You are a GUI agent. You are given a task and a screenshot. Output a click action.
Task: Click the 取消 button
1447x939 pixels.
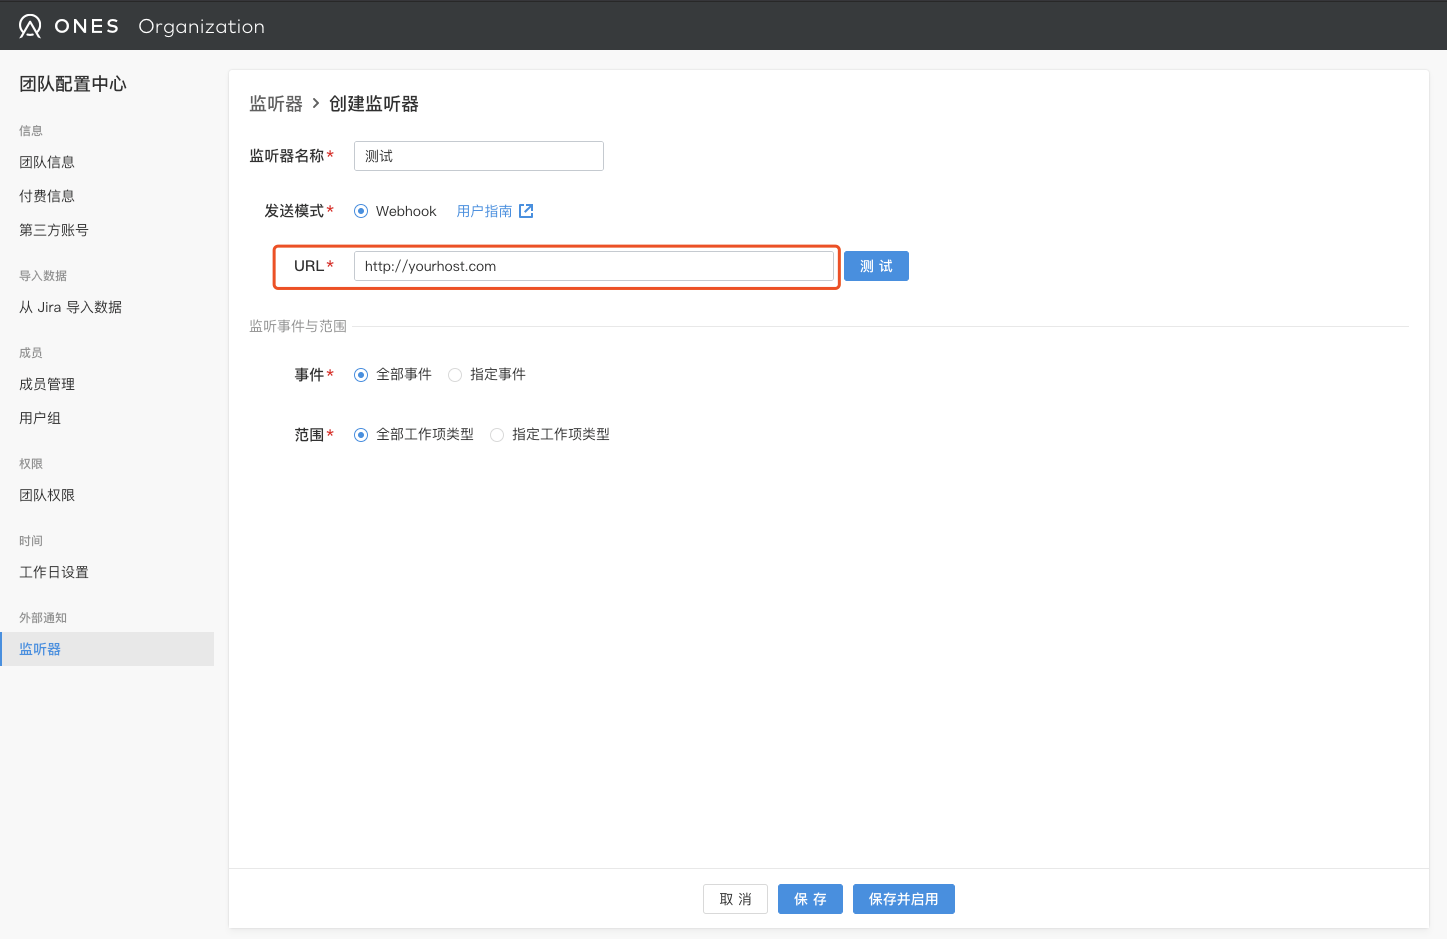click(x=735, y=899)
